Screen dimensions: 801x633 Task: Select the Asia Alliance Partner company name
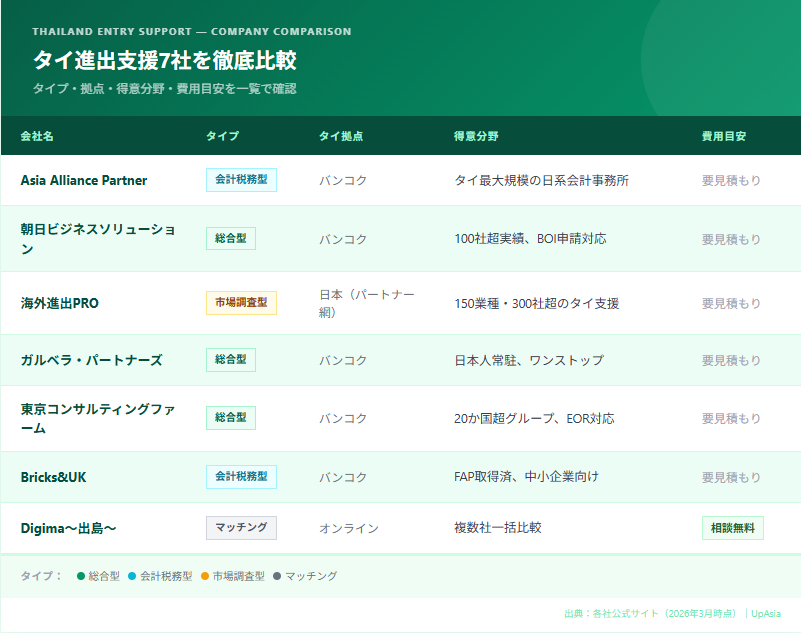tap(84, 180)
